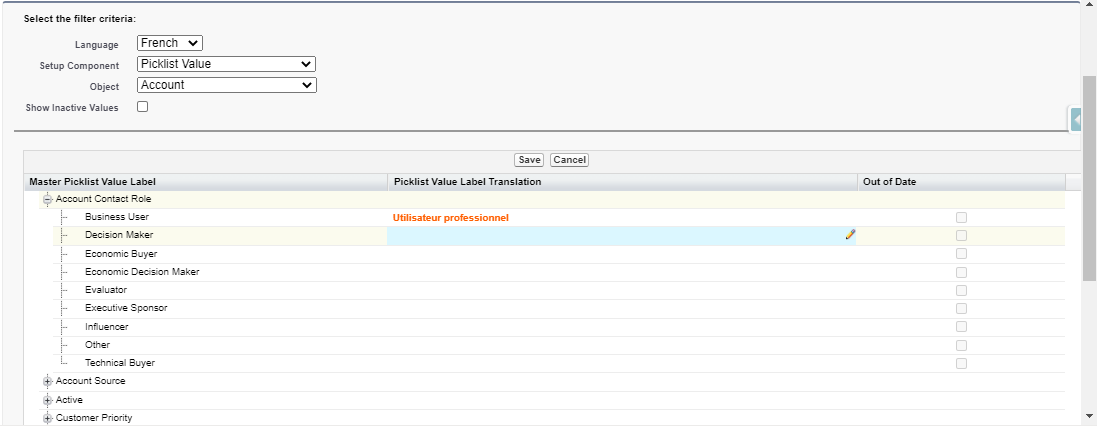
Task: Click the Cancel button
Action: point(569,160)
